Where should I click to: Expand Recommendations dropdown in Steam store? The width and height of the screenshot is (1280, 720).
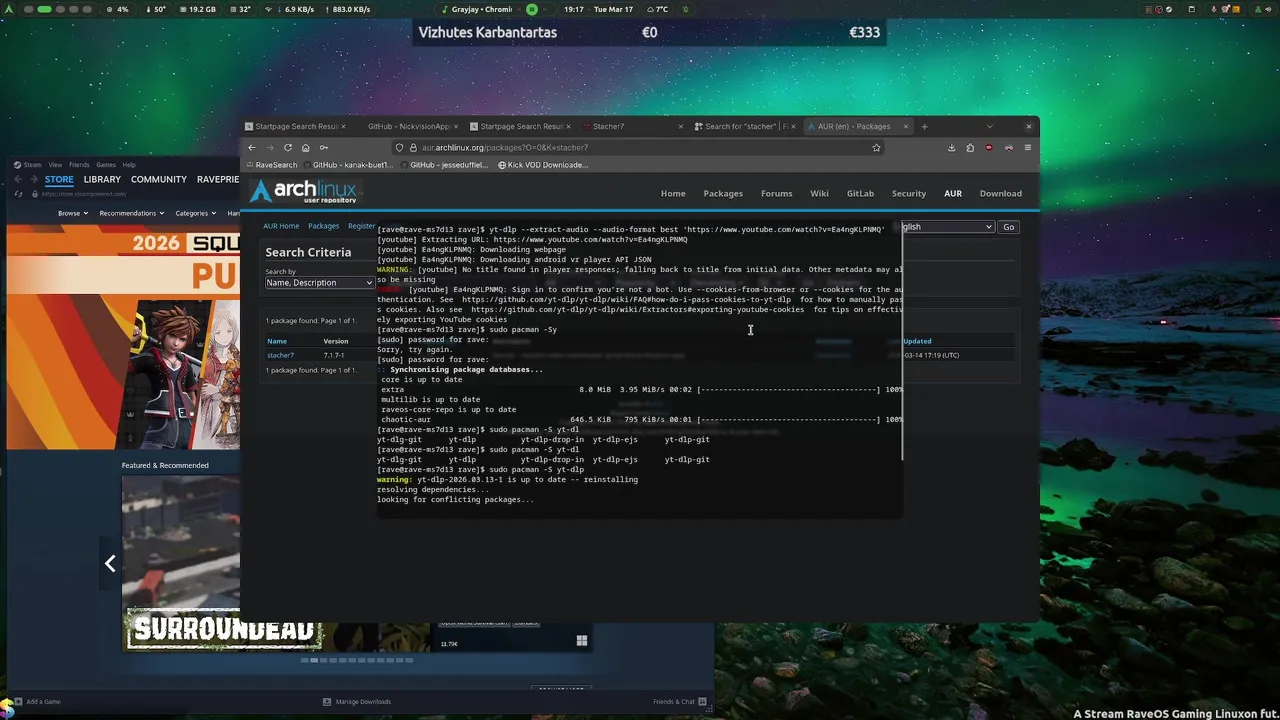(131, 213)
